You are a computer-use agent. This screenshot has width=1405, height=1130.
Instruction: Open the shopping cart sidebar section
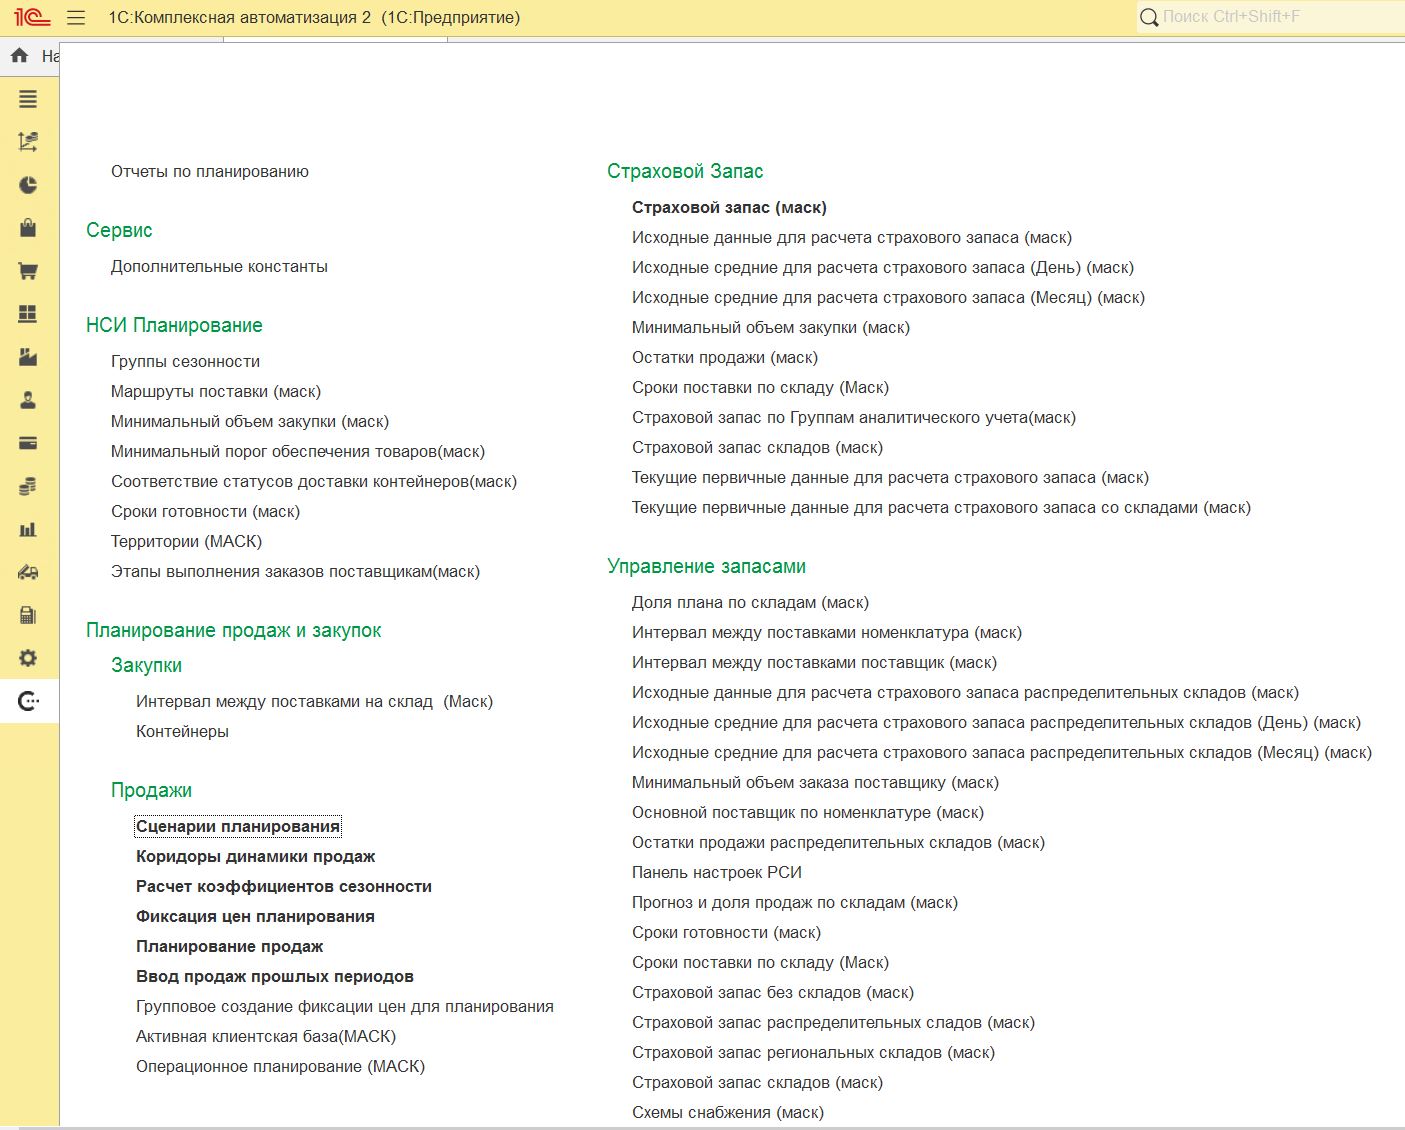pos(28,271)
